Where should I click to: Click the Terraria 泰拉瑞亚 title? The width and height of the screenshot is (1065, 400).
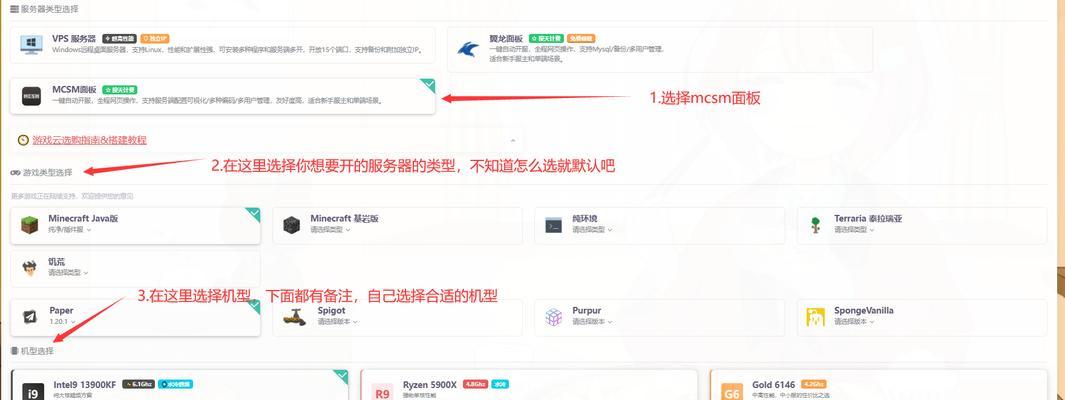(x=868, y=219)
